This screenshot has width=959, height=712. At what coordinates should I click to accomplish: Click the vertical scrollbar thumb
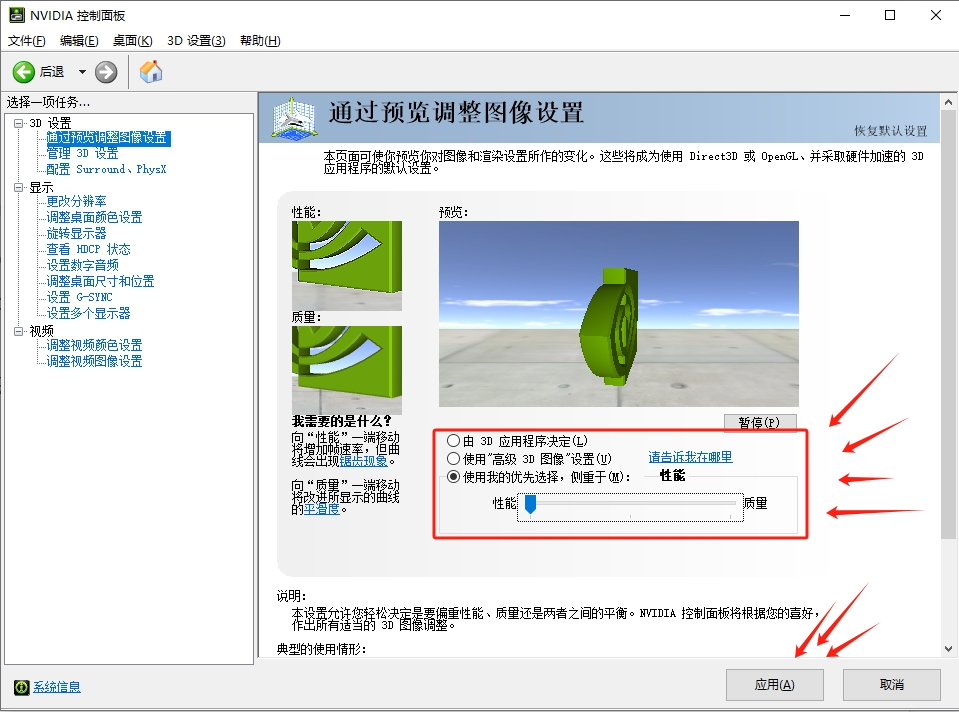[948, 324]
